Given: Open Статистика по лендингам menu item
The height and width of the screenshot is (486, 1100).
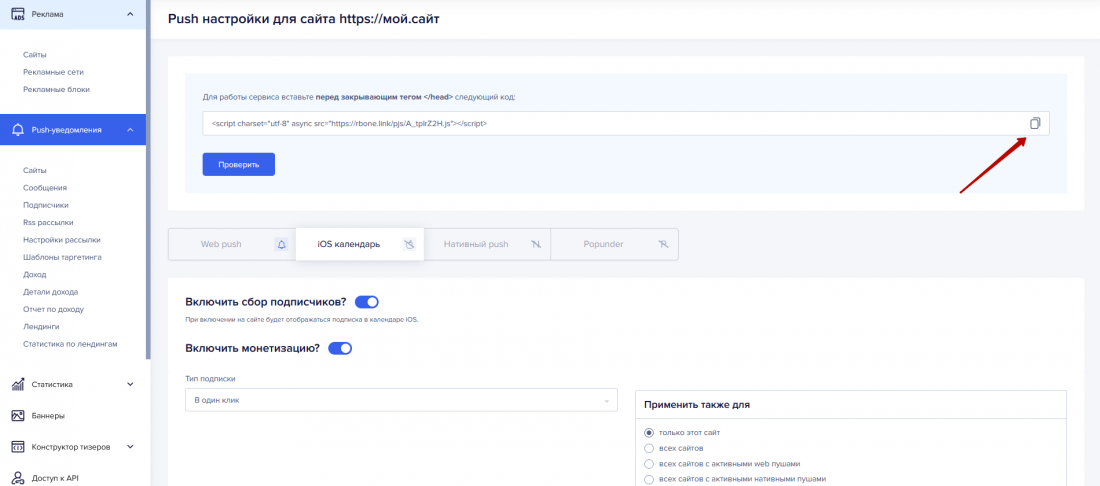Looking at the screenshot, I should [x=69, y=344].
